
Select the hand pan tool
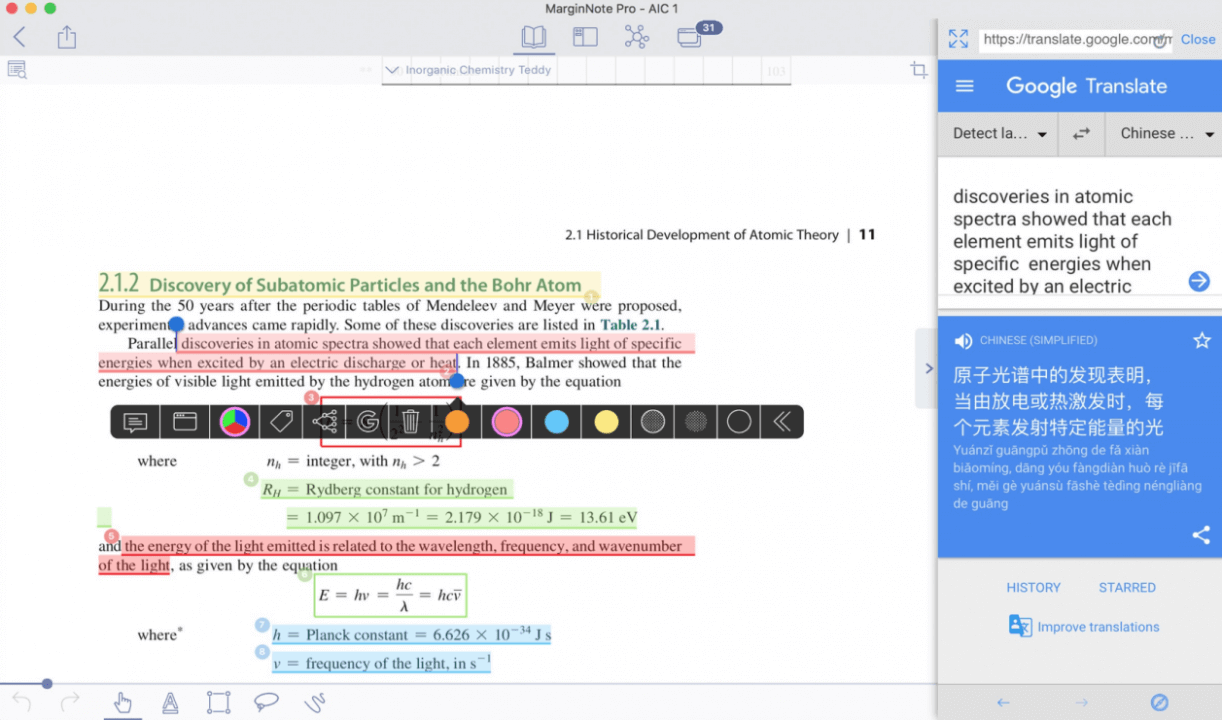coord(122,702)
